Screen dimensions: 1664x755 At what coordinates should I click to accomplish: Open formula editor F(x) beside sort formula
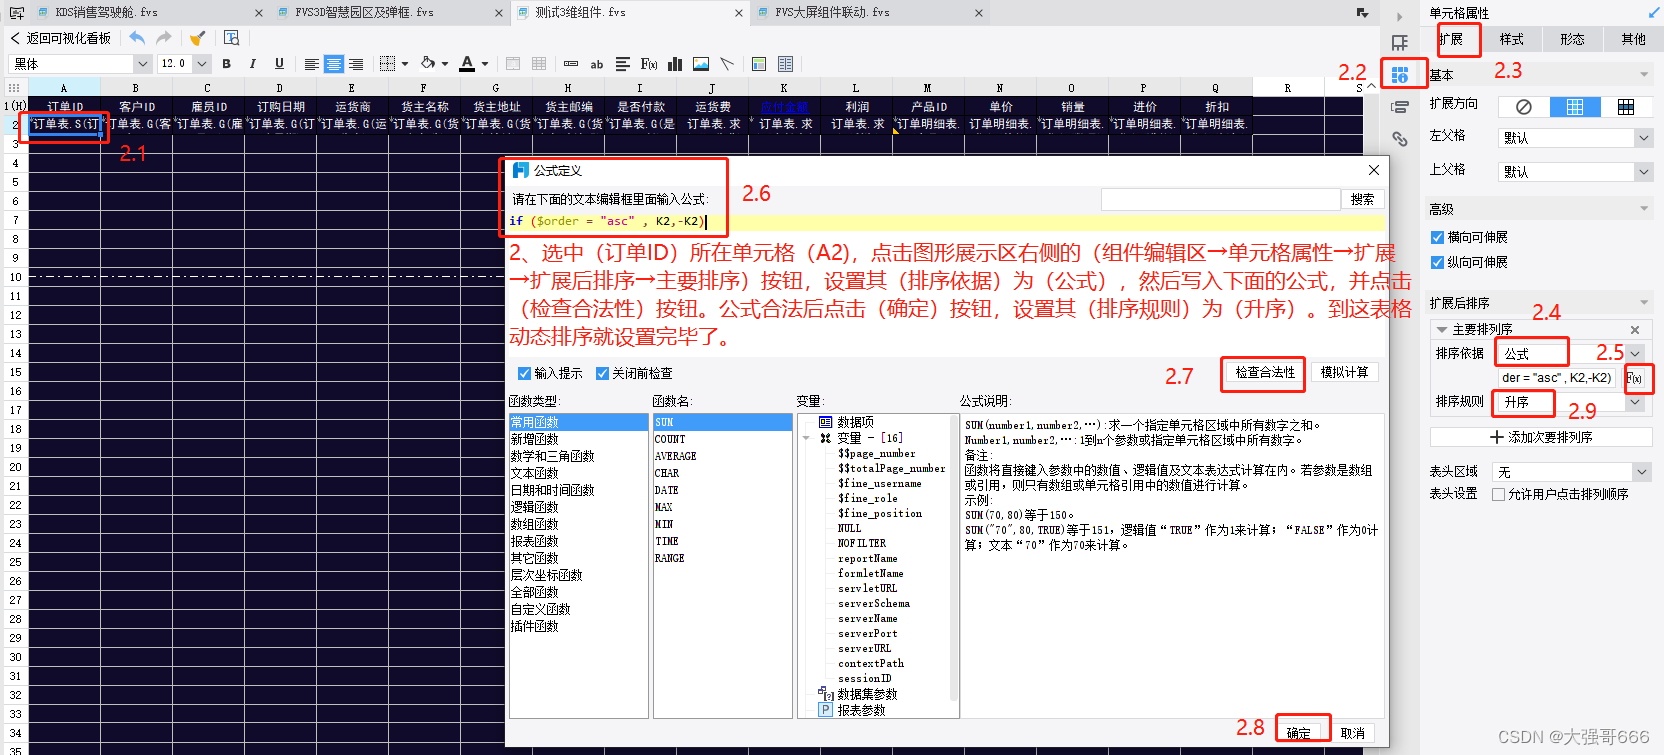pyautogui.click(x=1634, y=378)
